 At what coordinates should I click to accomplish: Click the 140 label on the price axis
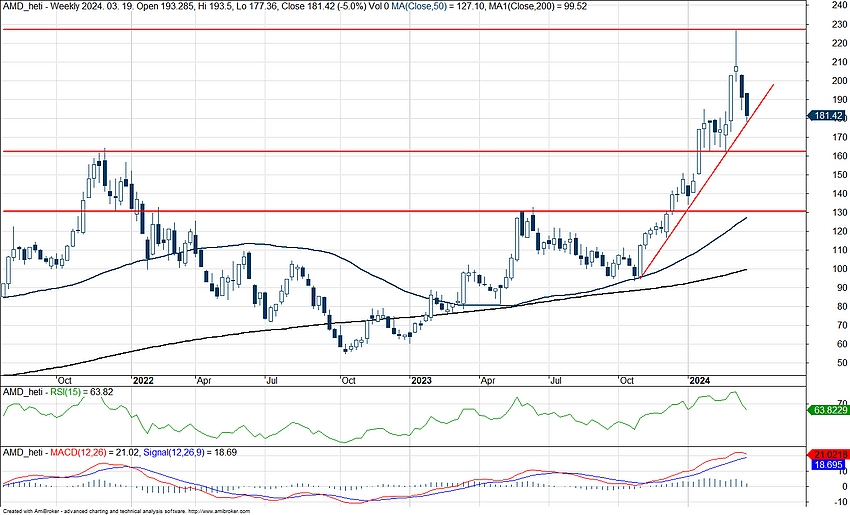click(841, 194)
